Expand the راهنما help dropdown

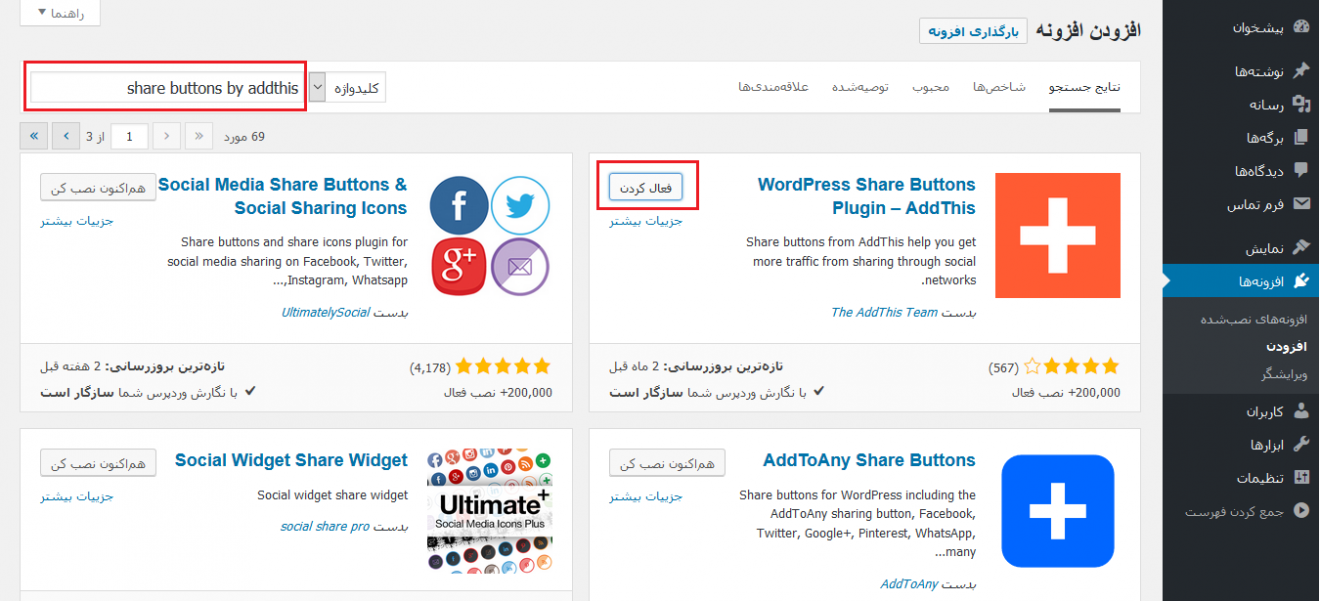[59, 13]
